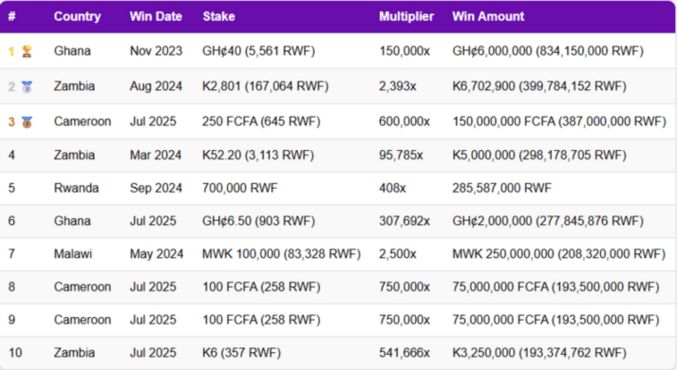Image resolution: width=677 pixels, height=370 pixels.
Task: Click the Win Amount column header
Action: click(488, 16)
